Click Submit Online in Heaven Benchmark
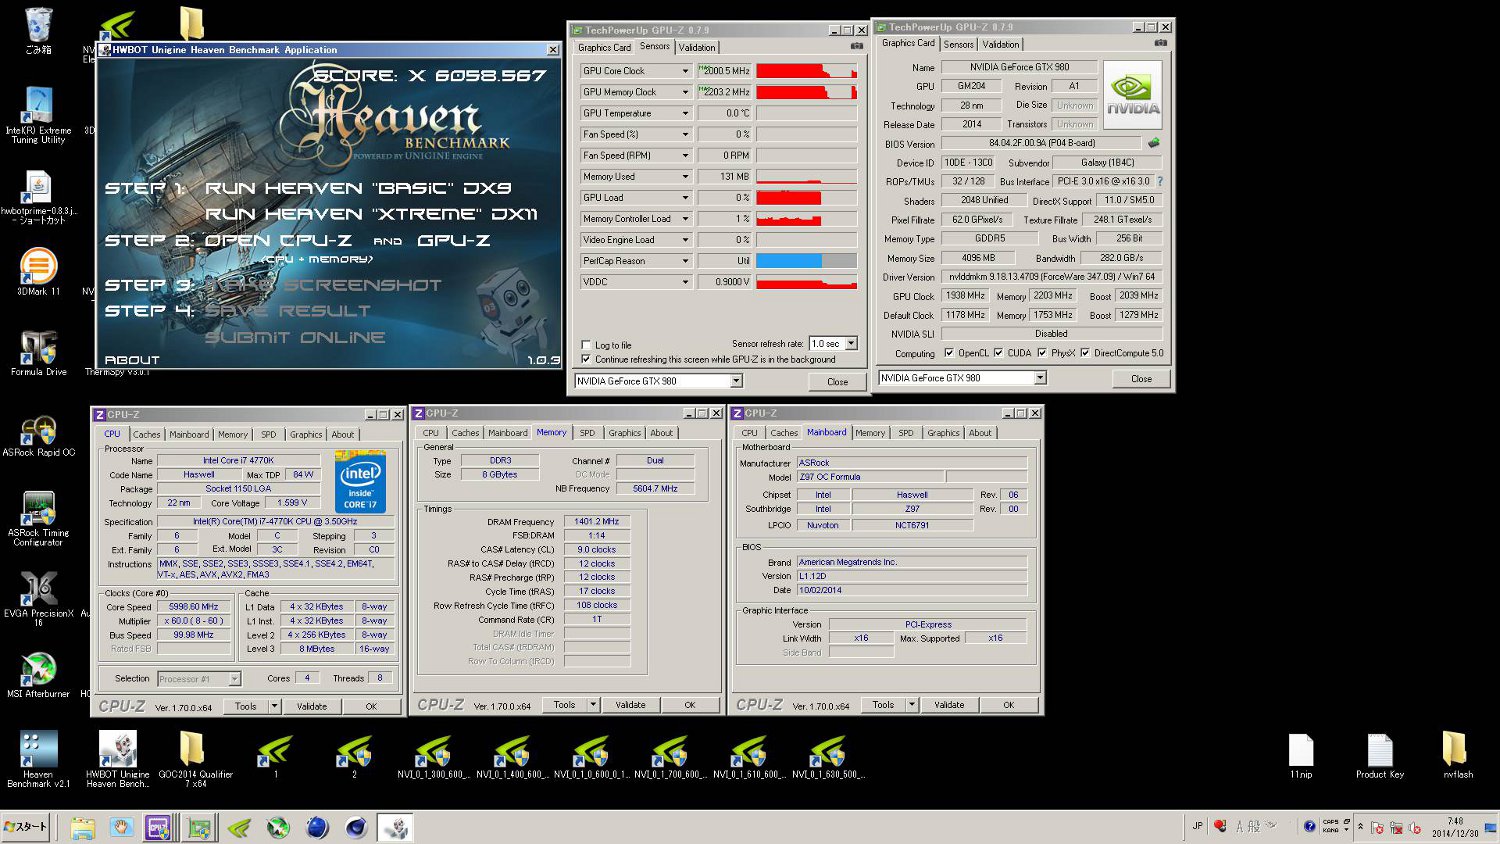1500x844 pixels. point(295,337)
